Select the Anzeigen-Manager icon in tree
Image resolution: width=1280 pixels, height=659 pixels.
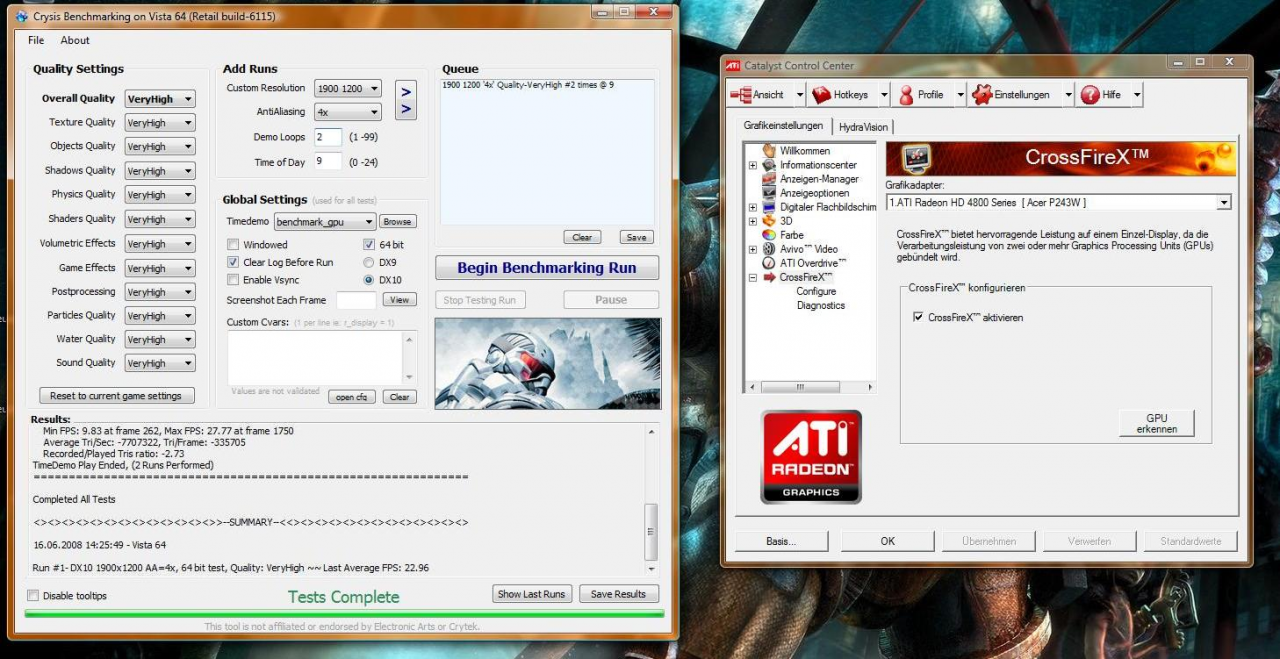769,179
